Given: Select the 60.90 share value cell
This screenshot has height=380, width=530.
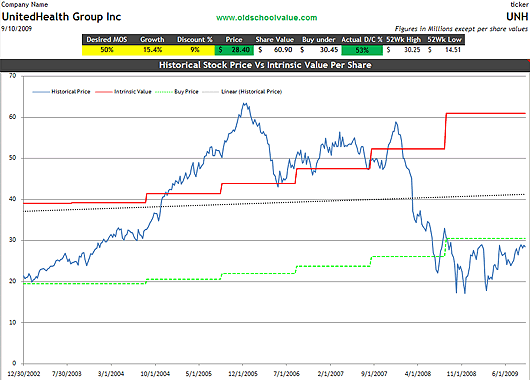Looking at the screenshot, I should coord(275,50).
